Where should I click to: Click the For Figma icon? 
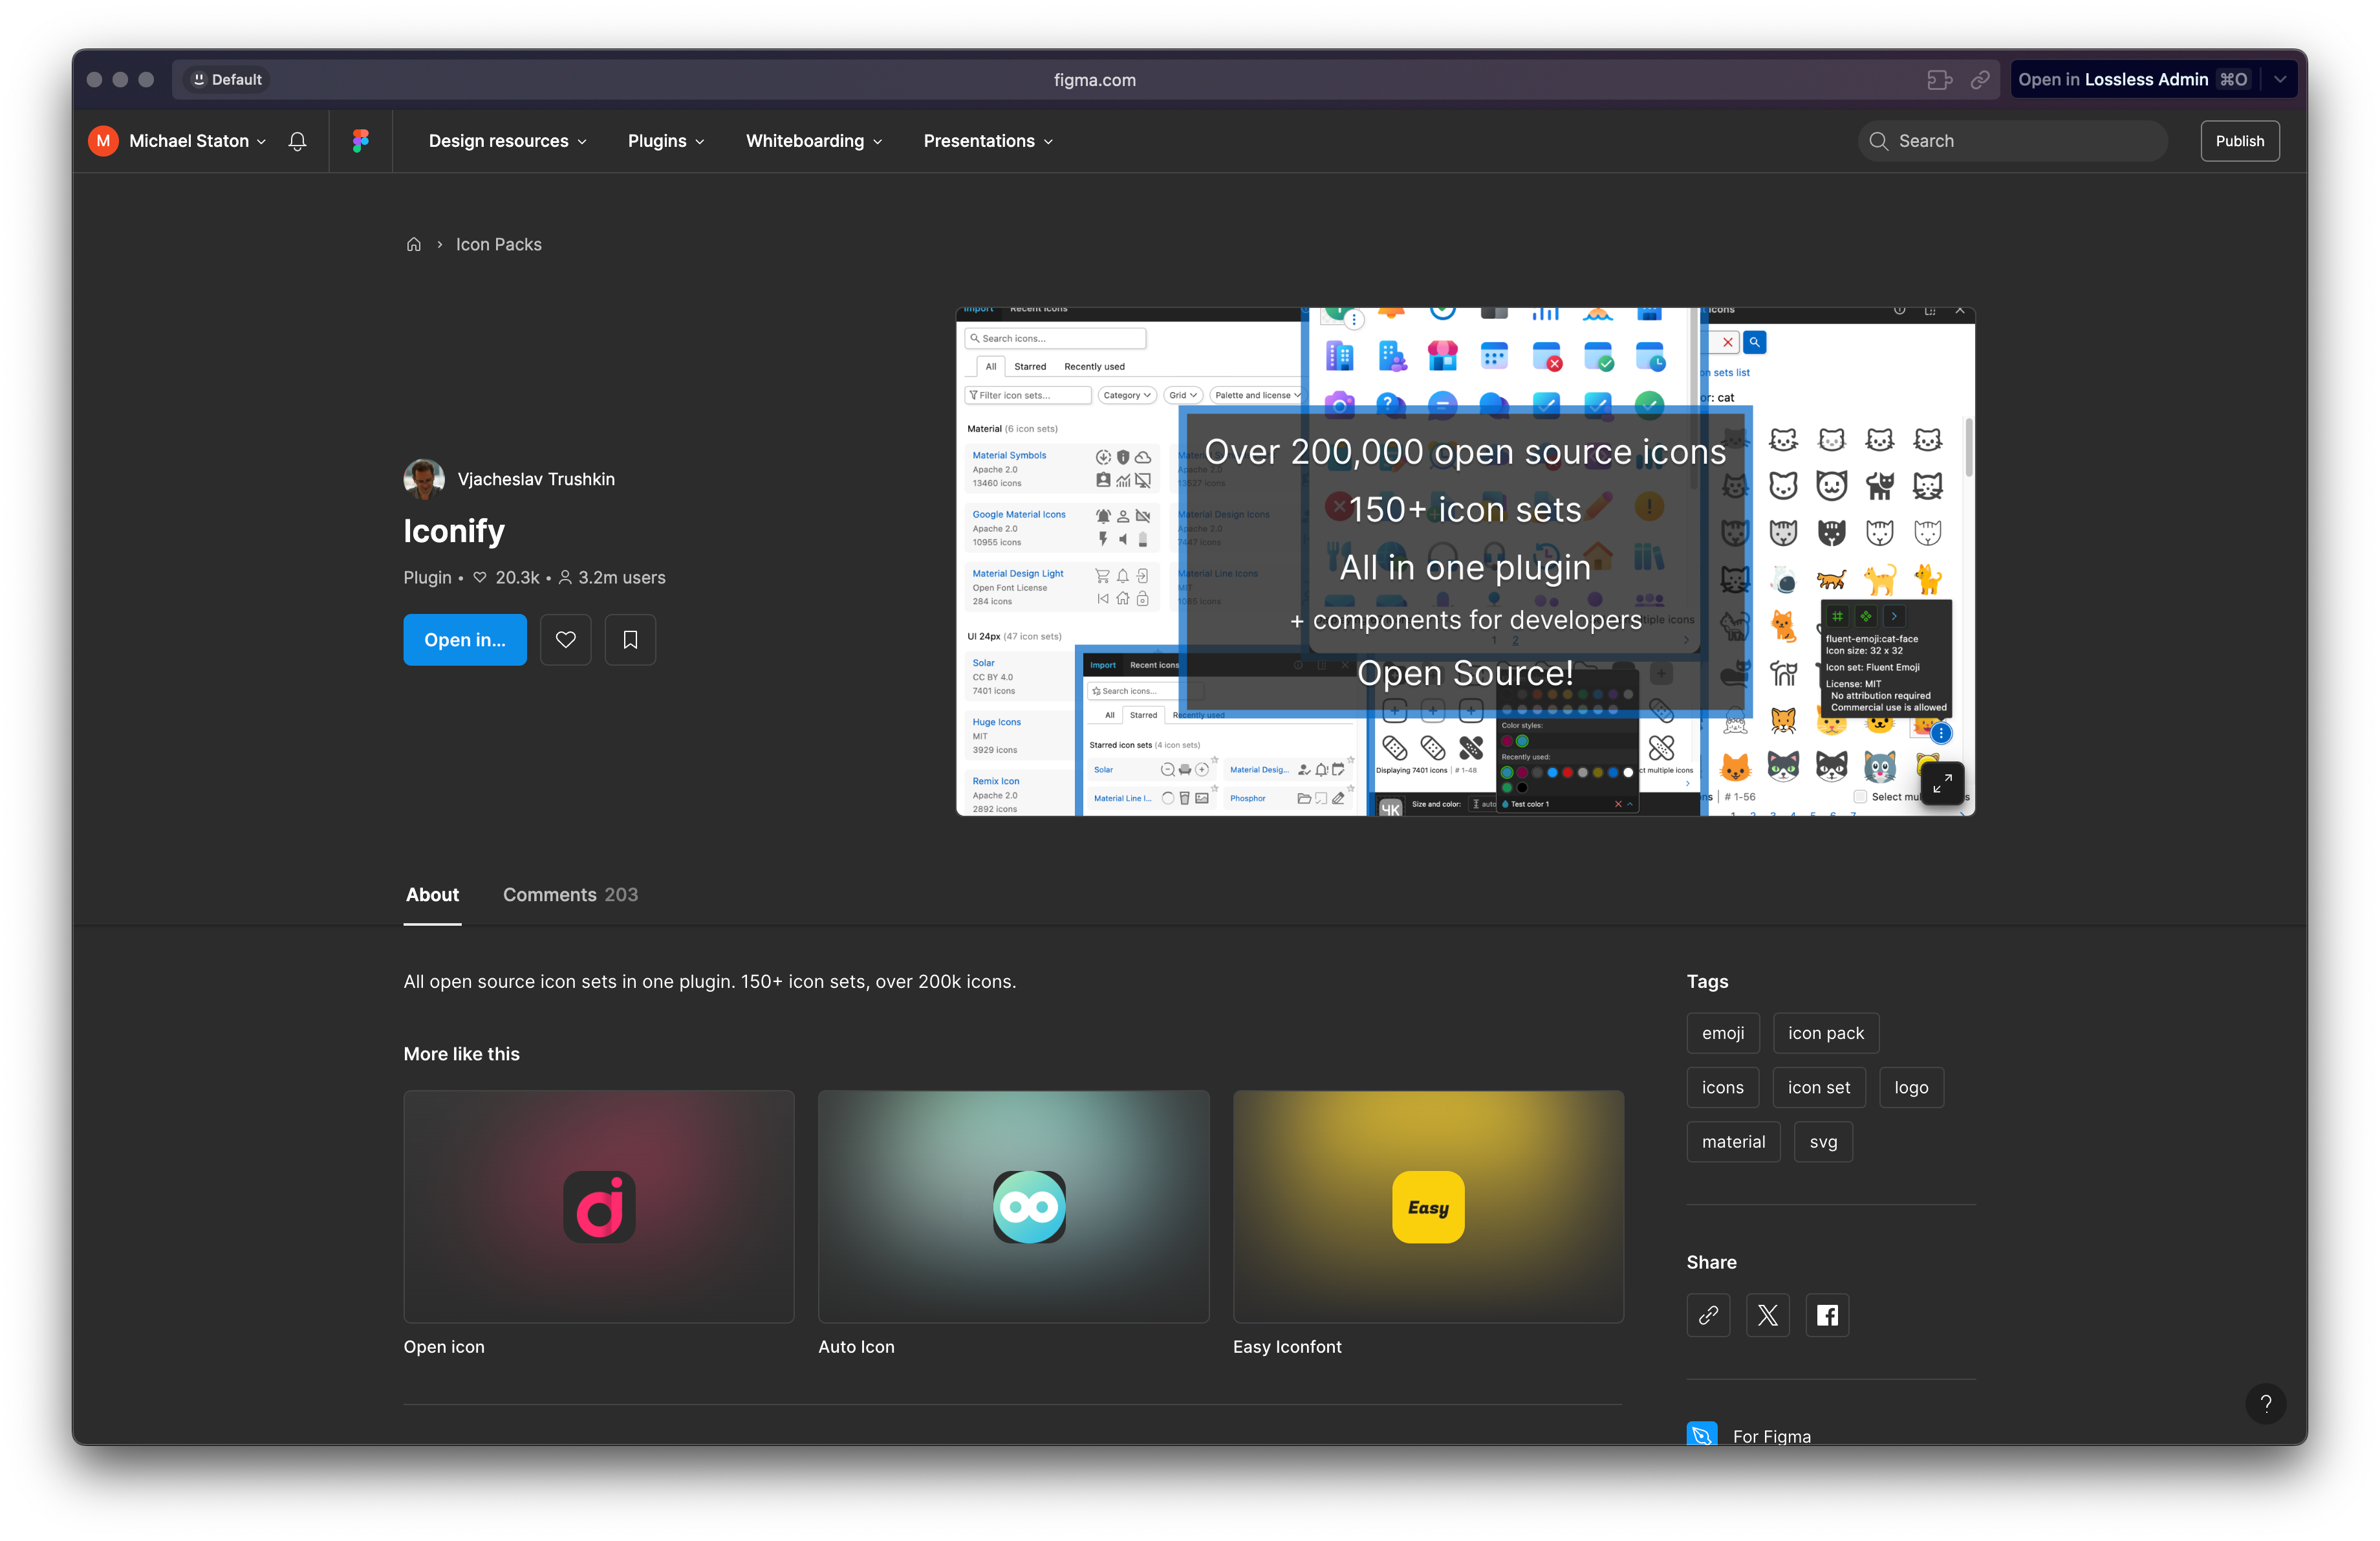[1702, 1434]
